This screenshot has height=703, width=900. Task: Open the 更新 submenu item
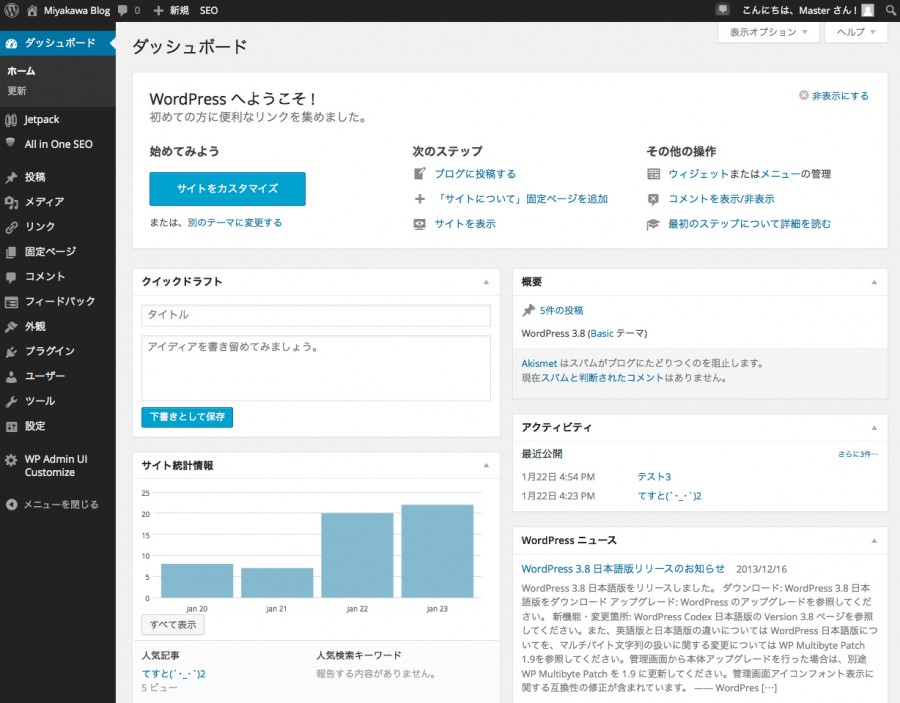[17, 91]
